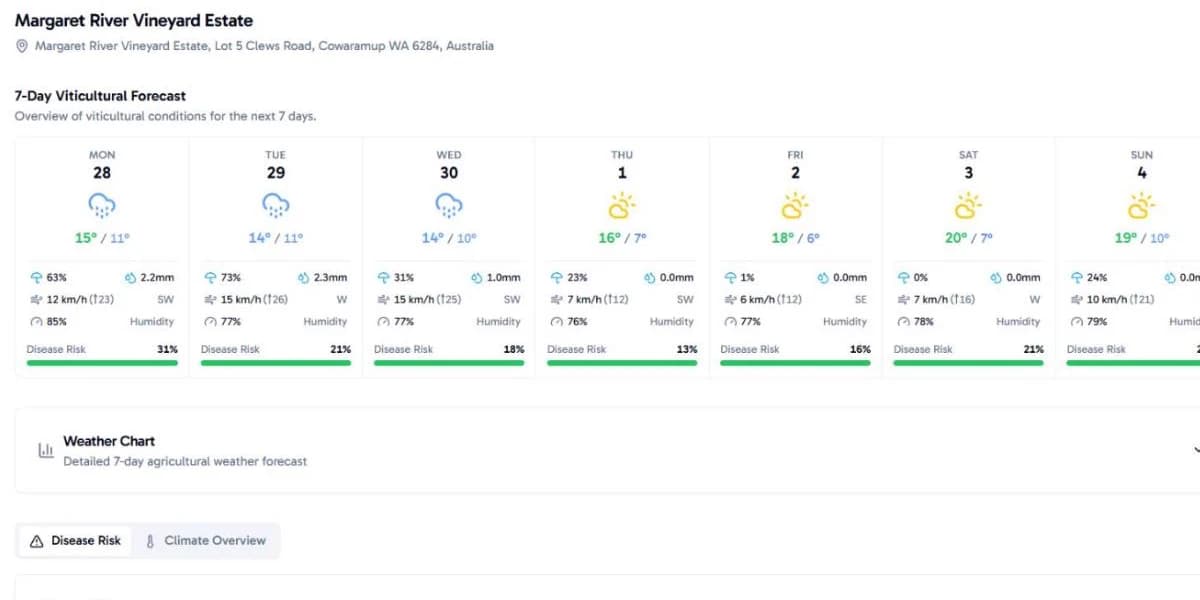Click the umbrella icon next to 0%
The image size is (1200, 600).
[x=903, y=278]
